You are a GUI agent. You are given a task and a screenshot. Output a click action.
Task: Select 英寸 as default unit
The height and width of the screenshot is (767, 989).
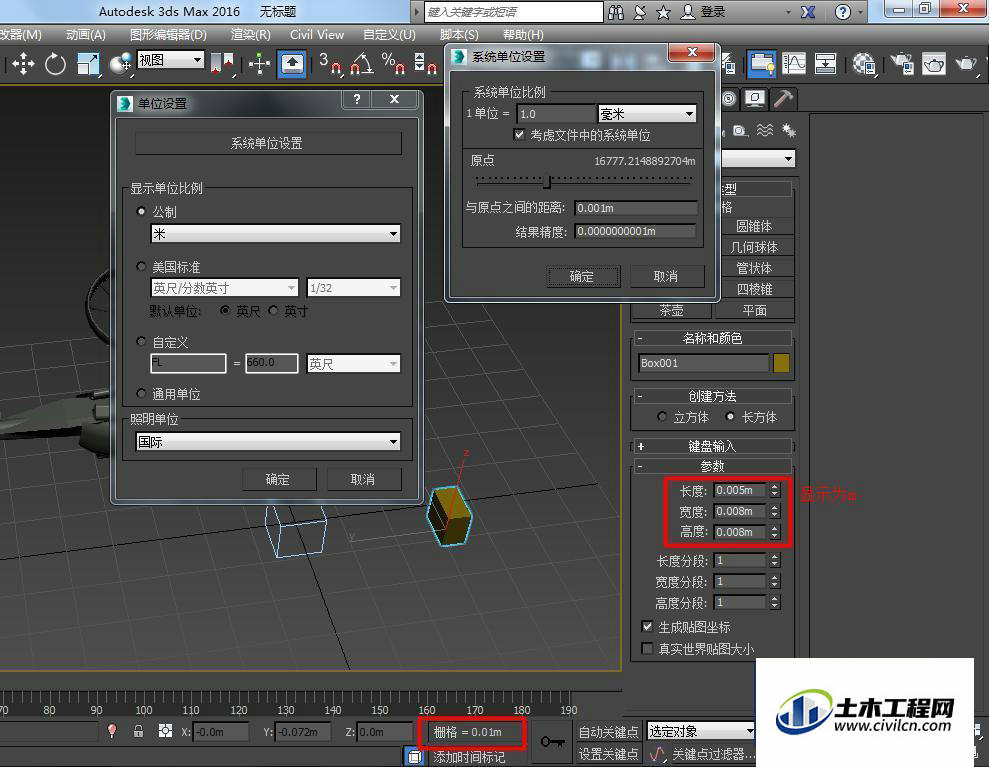pos(272,310)
